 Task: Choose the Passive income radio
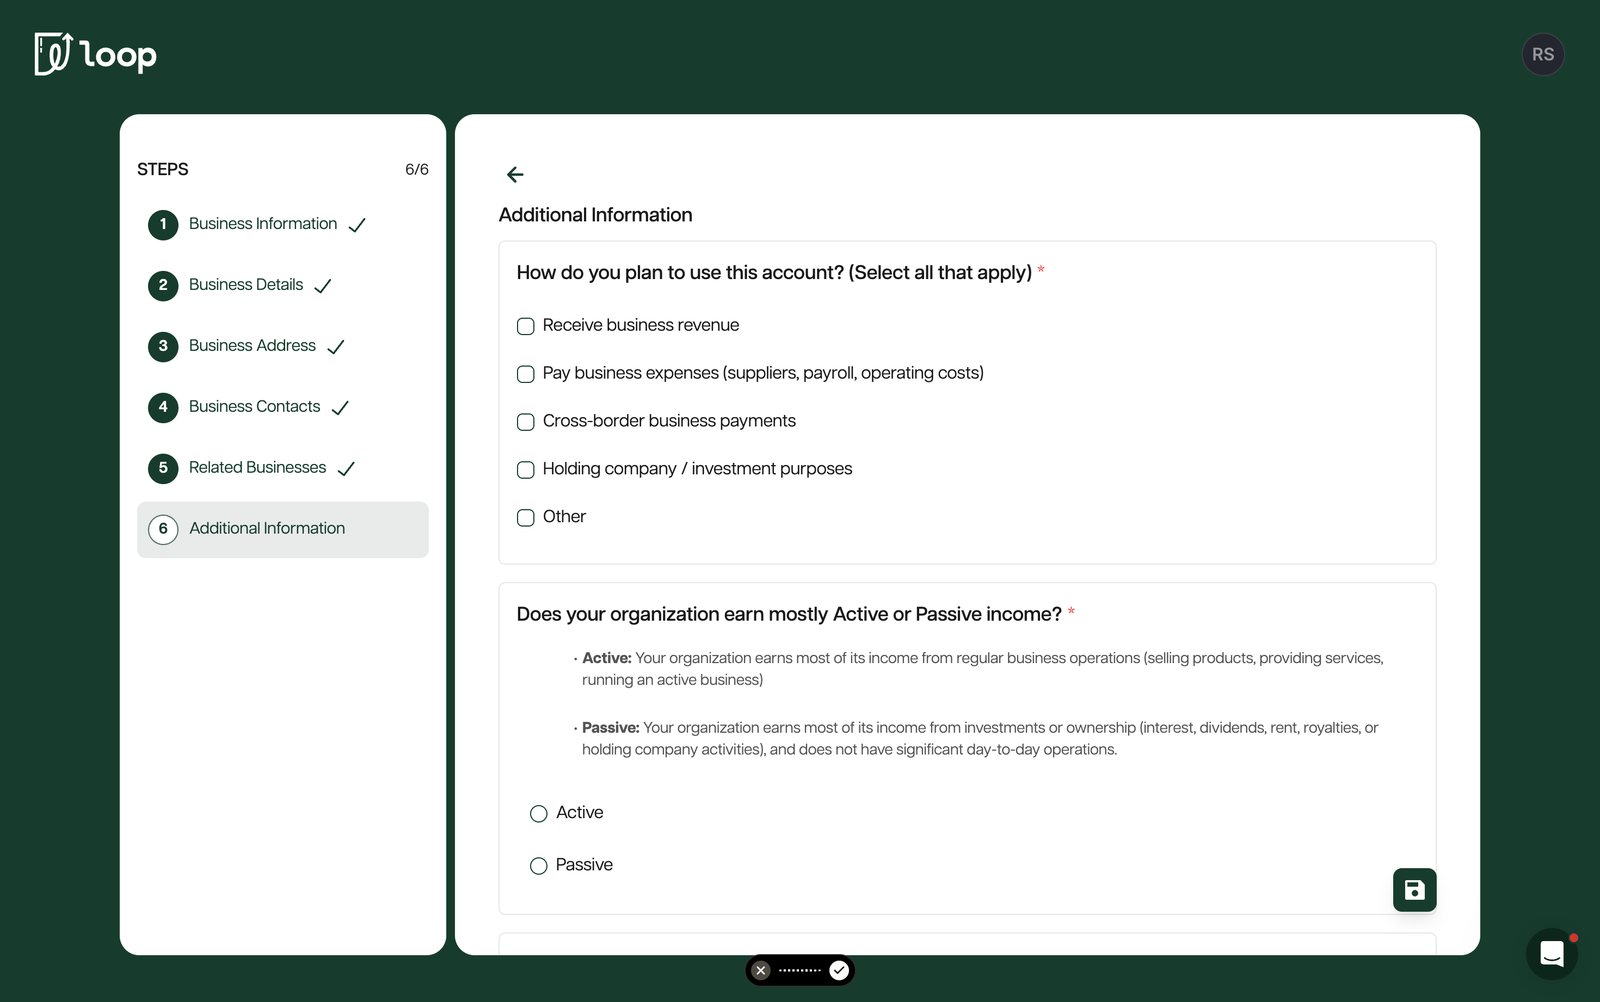[539, 866]
